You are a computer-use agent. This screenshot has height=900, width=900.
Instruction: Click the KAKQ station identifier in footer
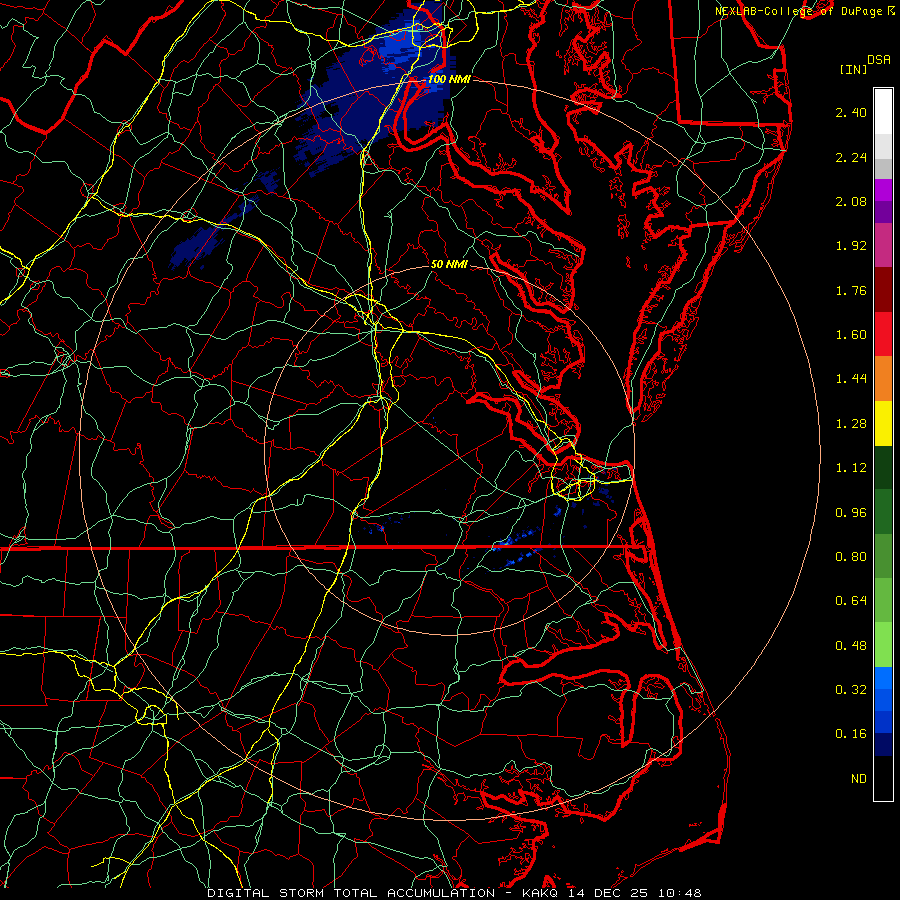coord(540,893)
